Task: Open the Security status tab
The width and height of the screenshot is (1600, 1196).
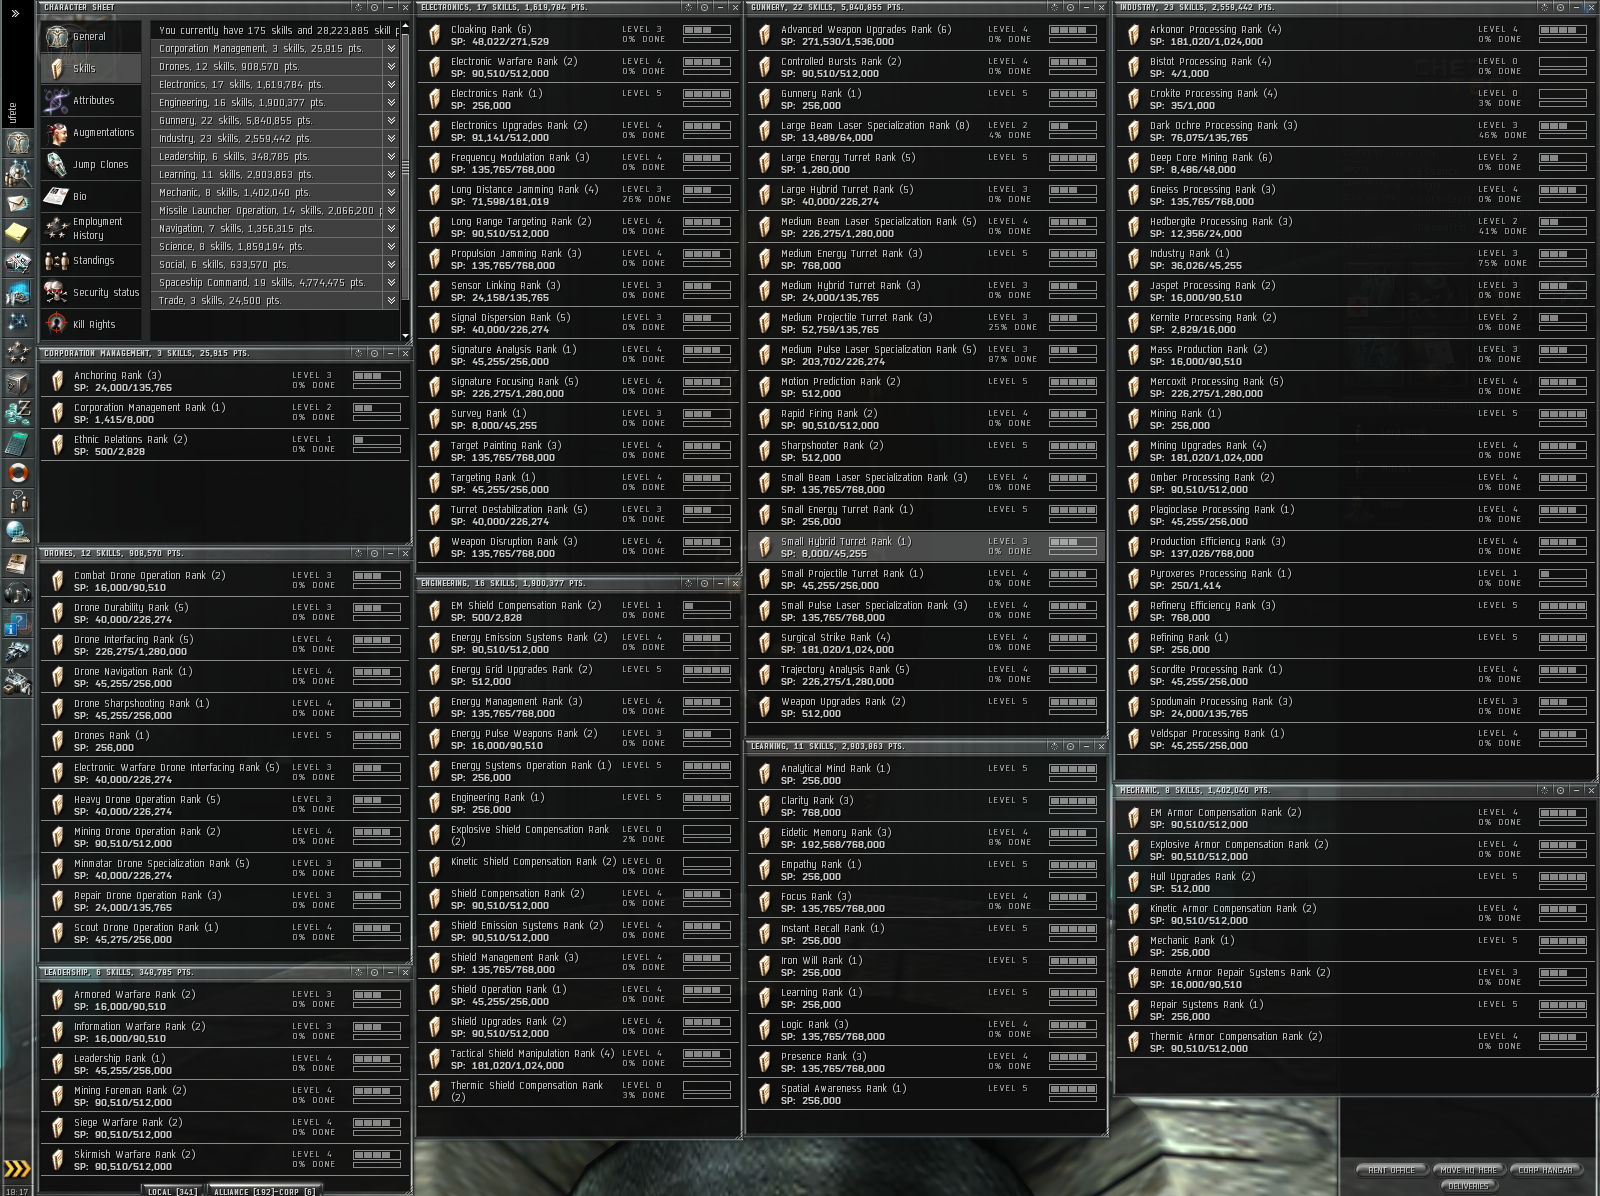Action: pos(92,293)
